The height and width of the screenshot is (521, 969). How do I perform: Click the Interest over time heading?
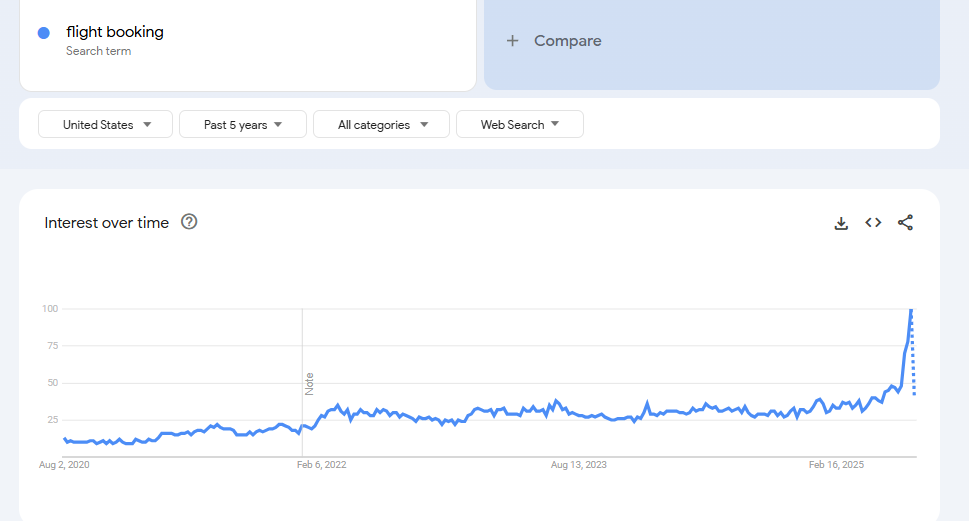(106, 222)
